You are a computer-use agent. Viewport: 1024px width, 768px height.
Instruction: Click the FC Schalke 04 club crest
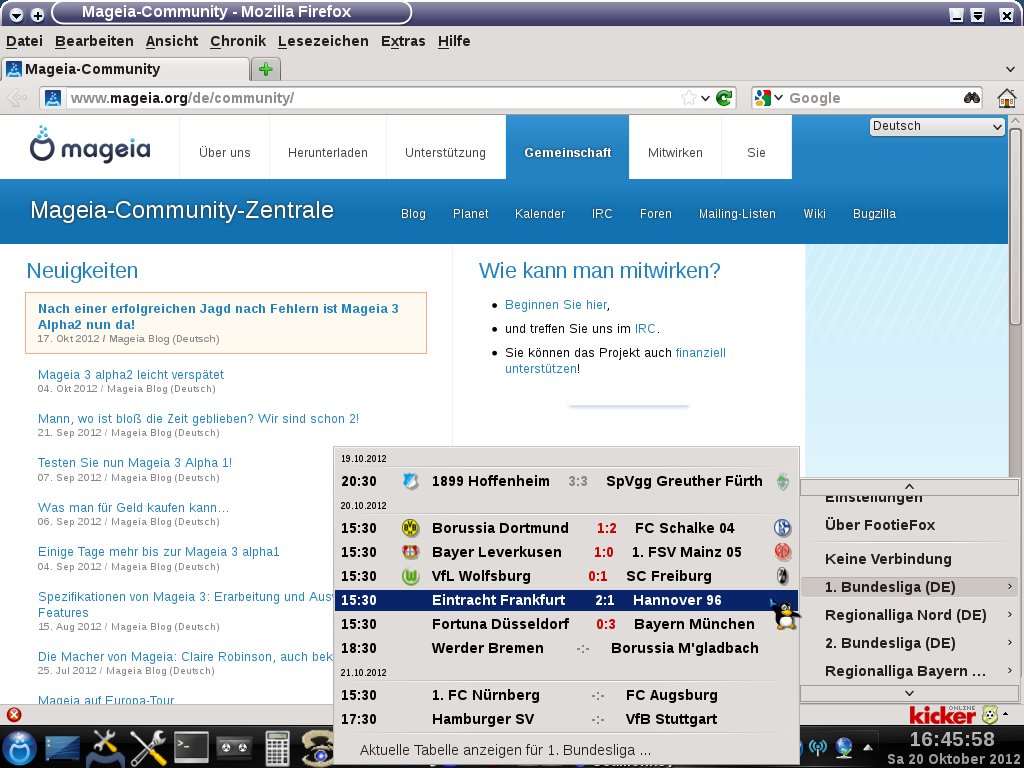point(782,528)
